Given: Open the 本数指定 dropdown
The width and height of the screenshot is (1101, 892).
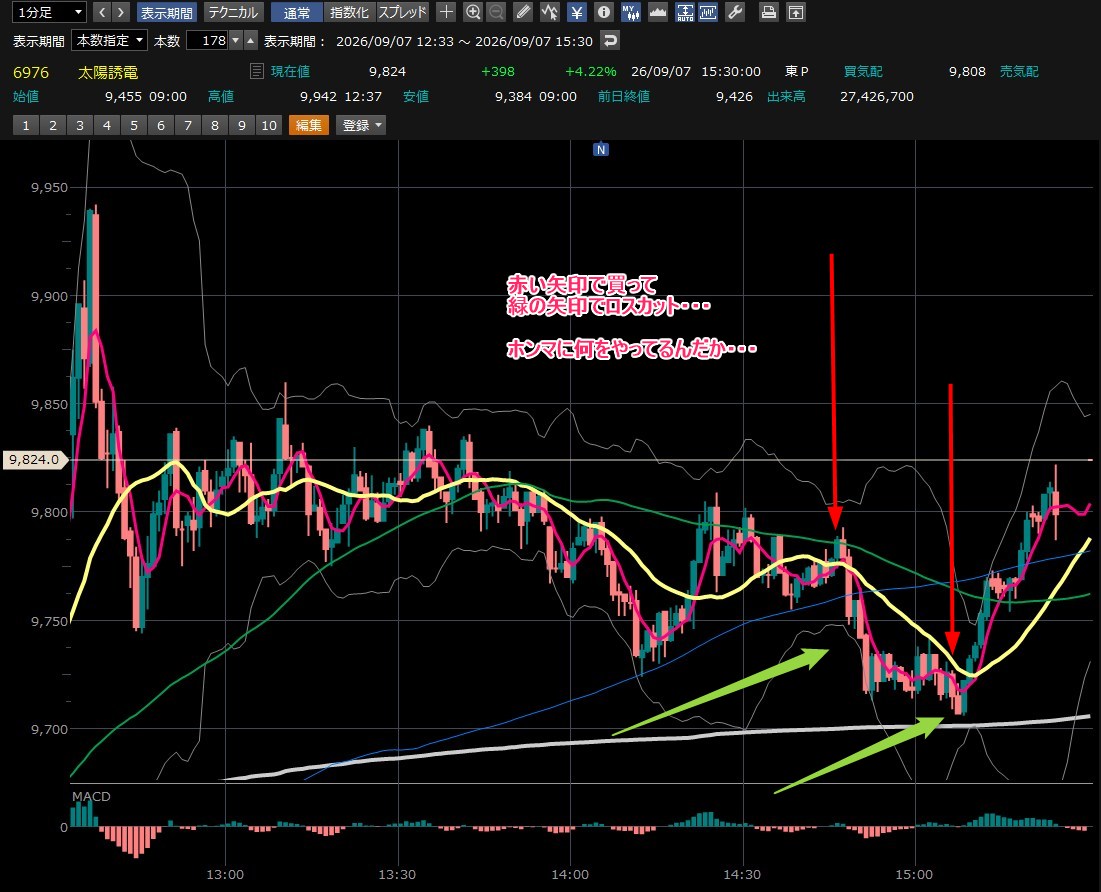Looking at the screenshot, I should tap(110, 41).
